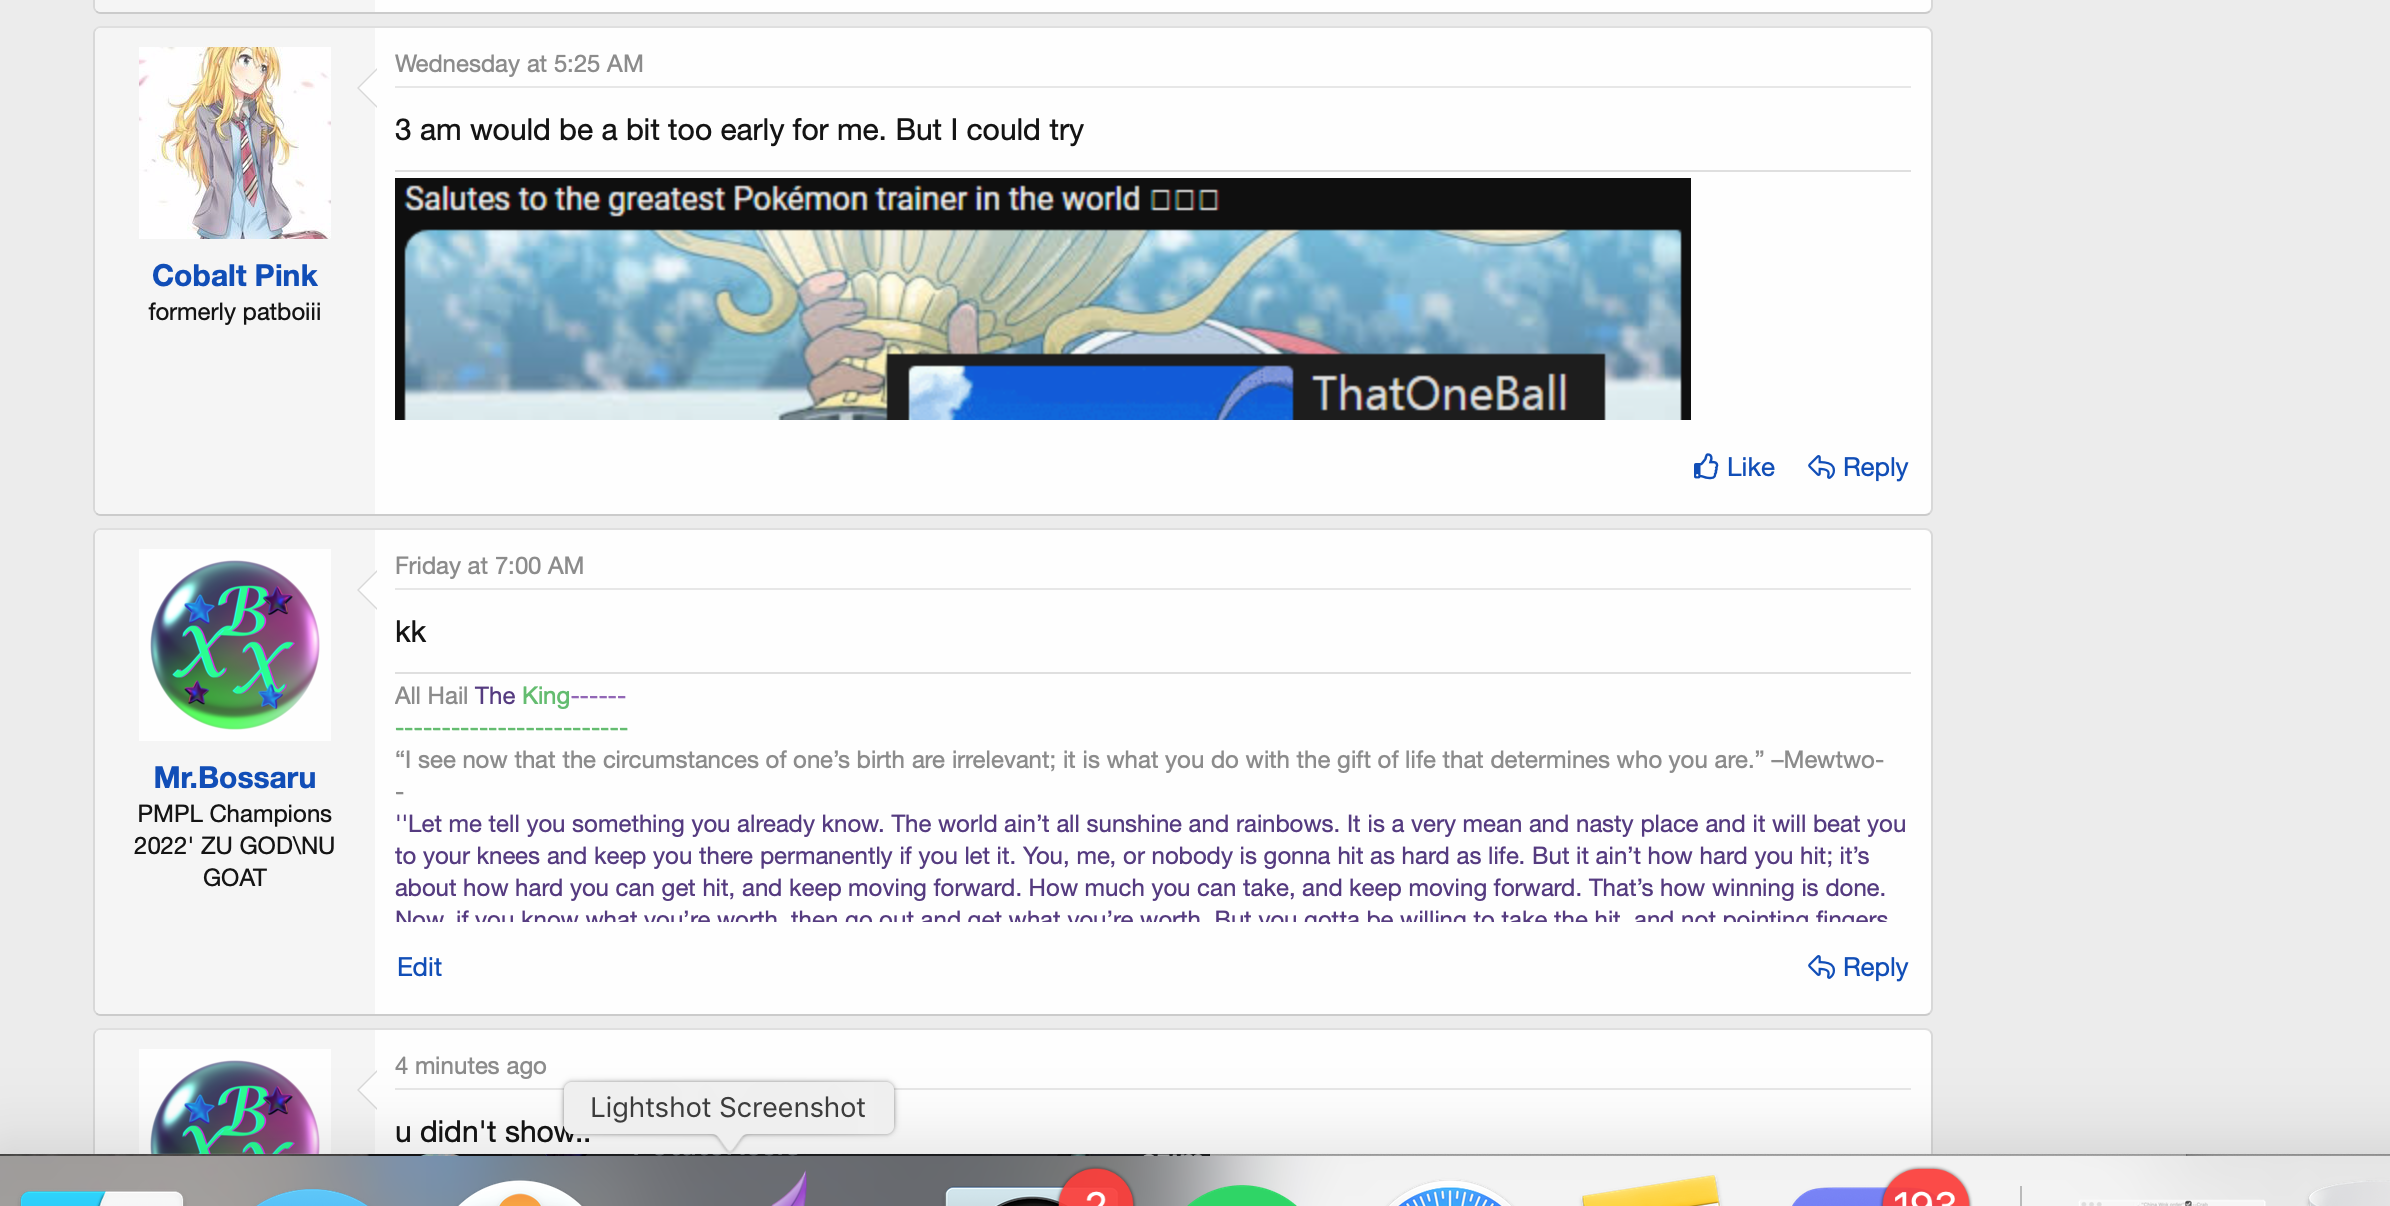The width and height of the screenshot is (2390, 1206).
Task: Open Cobalt Pink's profile
Action: (x=234, y=275)
